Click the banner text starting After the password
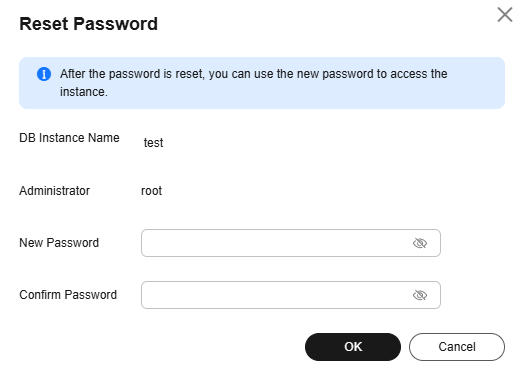The width and height of the screenshot is (530, 377). (254, 83)
